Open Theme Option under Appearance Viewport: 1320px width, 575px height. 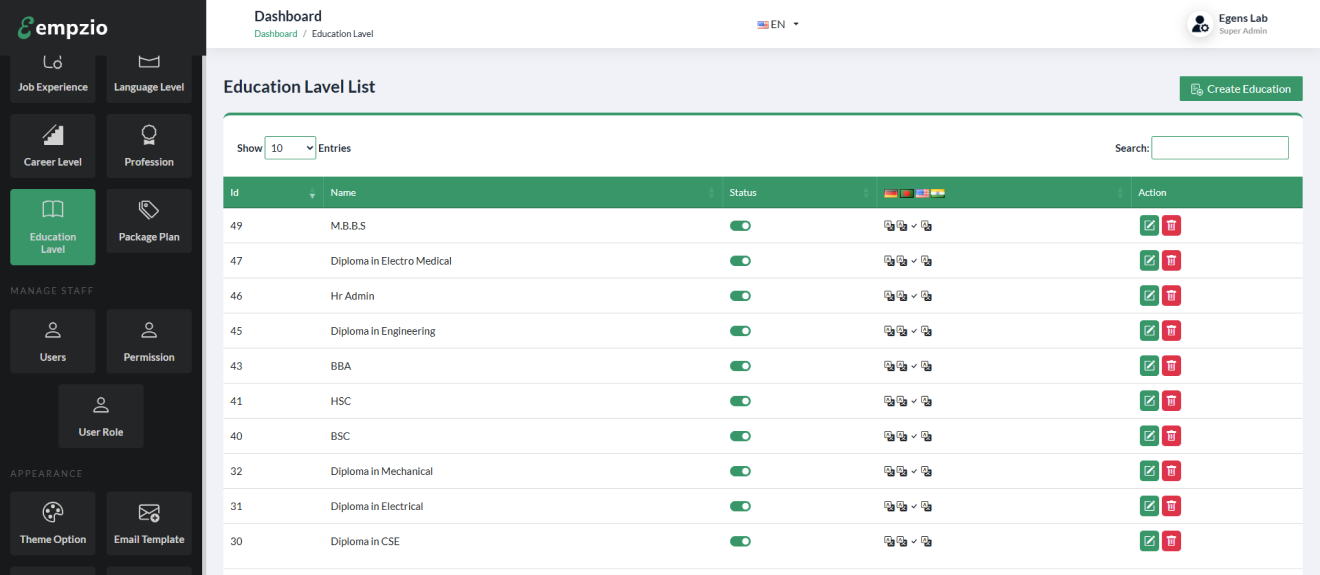click(53, 523)
